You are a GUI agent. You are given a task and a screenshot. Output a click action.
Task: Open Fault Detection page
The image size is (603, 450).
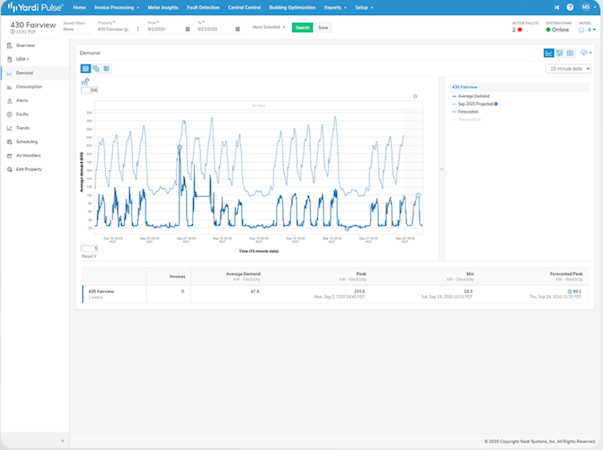point(203,7)
